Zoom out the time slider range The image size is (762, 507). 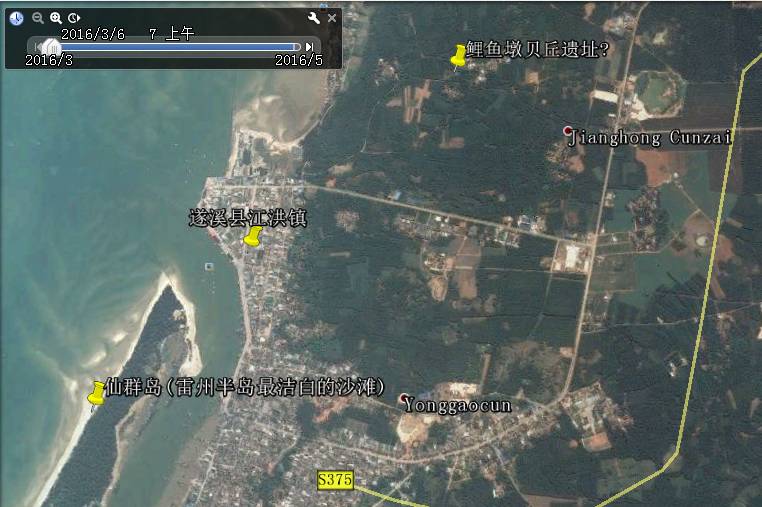[x=37, y=18]
